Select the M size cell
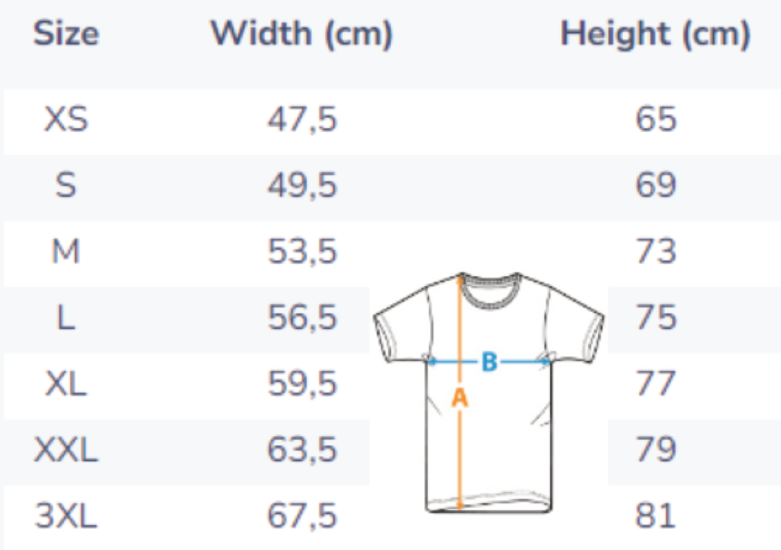This screenshot has height=550, width=781. pos(66,251)
